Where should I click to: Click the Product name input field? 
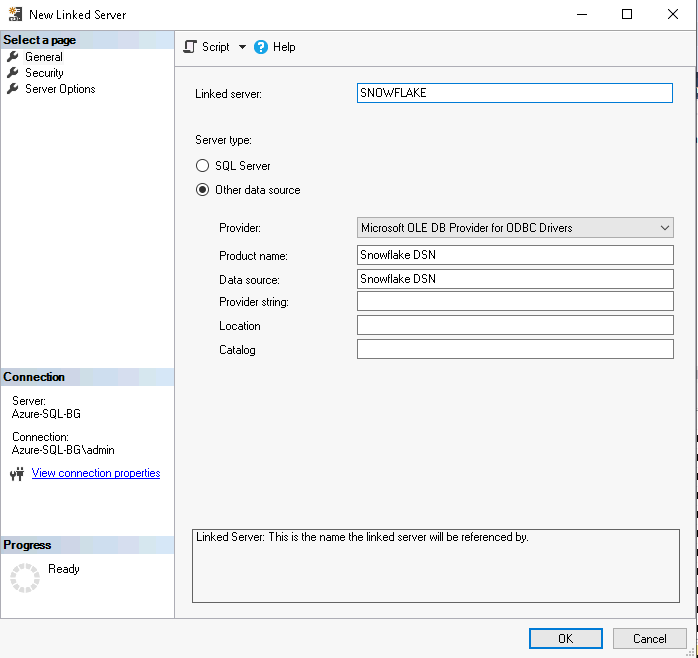[515, 255]
